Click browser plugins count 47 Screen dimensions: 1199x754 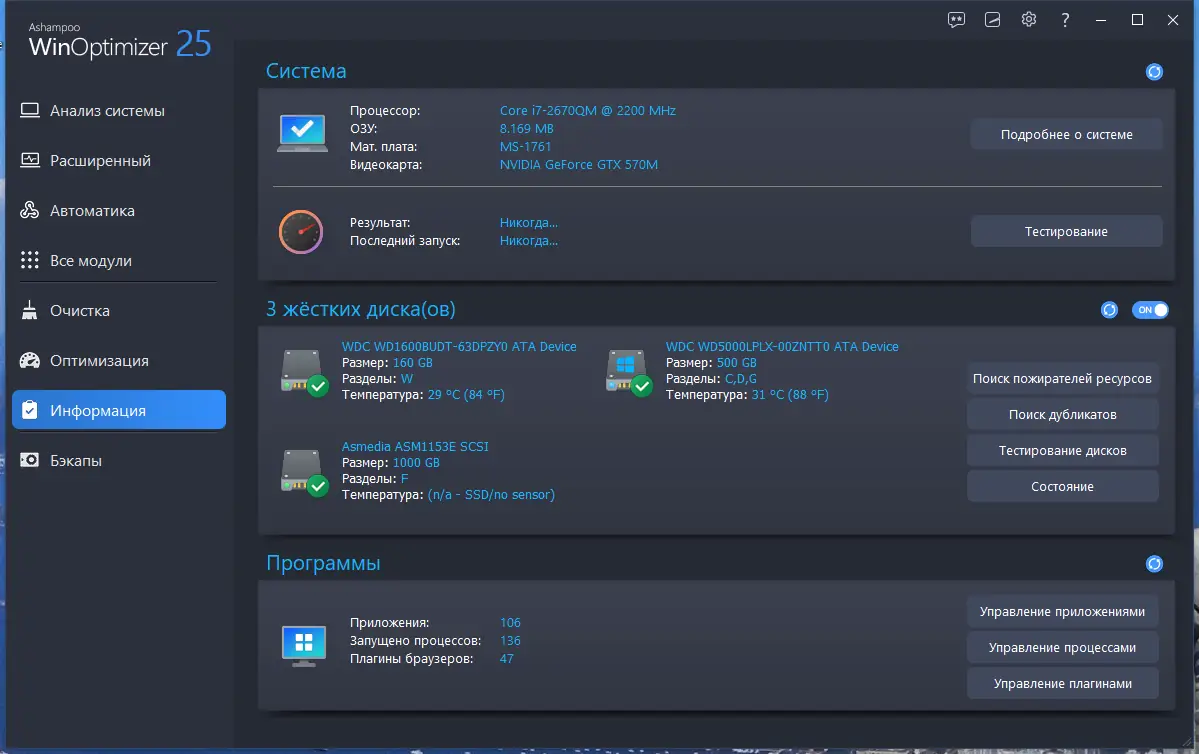pyautogui.click(x=506, y=658)
